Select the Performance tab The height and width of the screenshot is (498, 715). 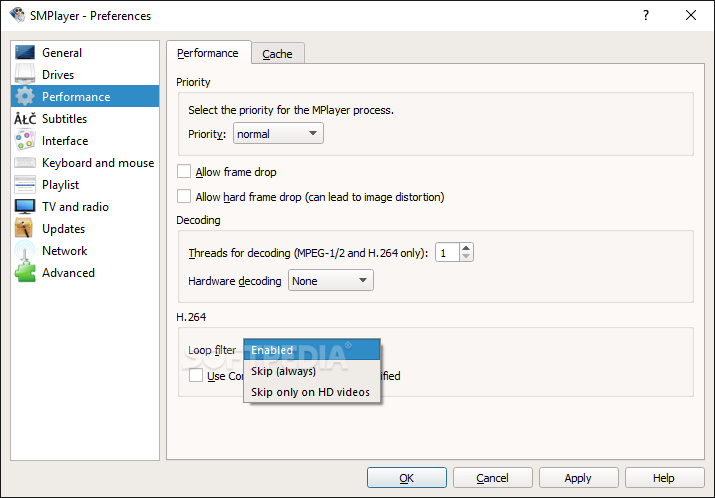208,53
